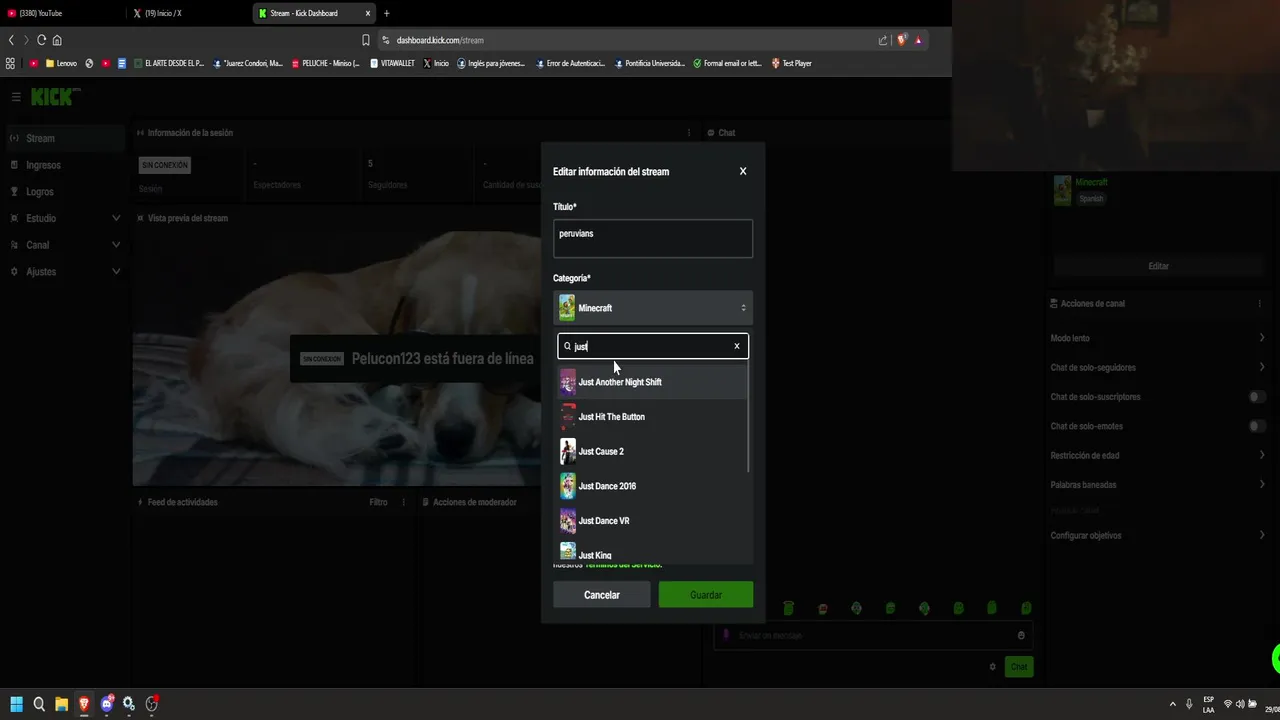Viewport: 1280px width, 720px height.
Task: Send message with green Chat button
Action: 1018,667
